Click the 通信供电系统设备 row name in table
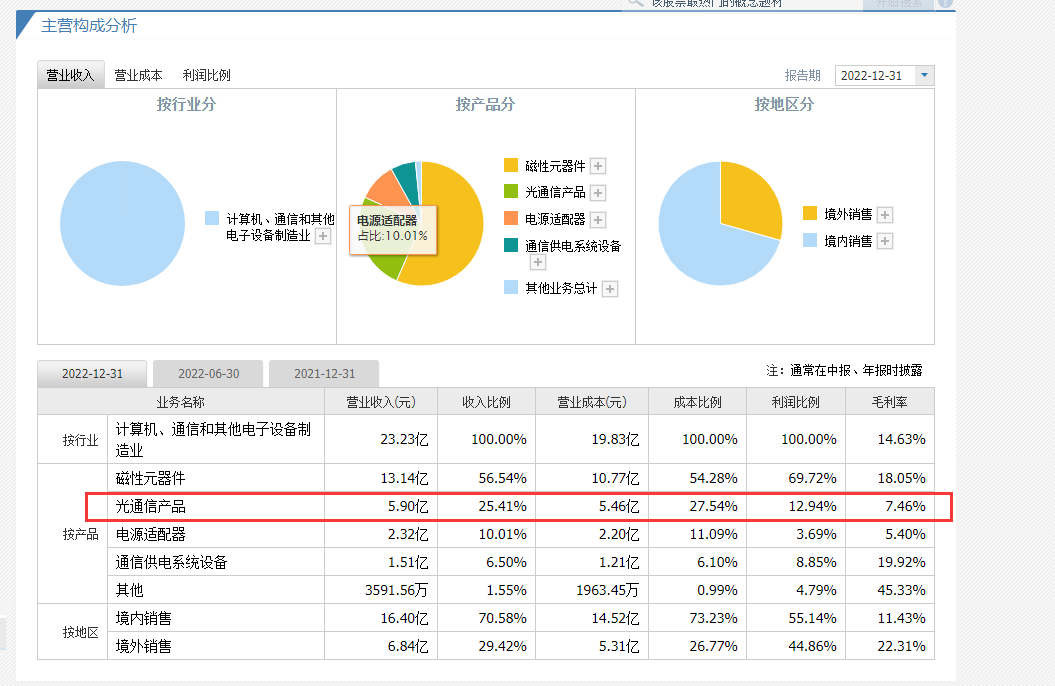The width and height of the screenshot is (1055, 686). [171, 562]
